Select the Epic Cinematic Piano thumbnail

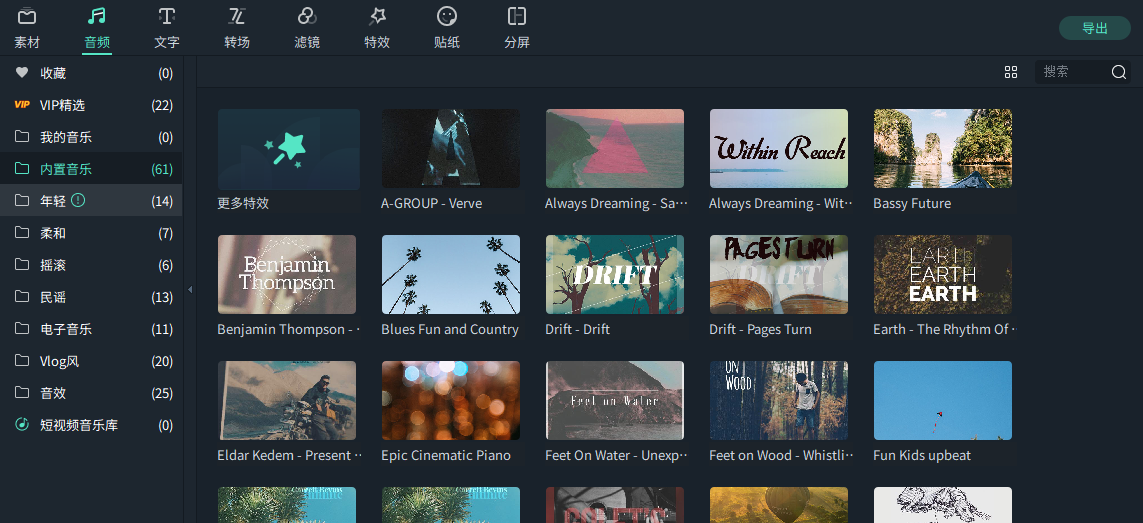(451, 401)
